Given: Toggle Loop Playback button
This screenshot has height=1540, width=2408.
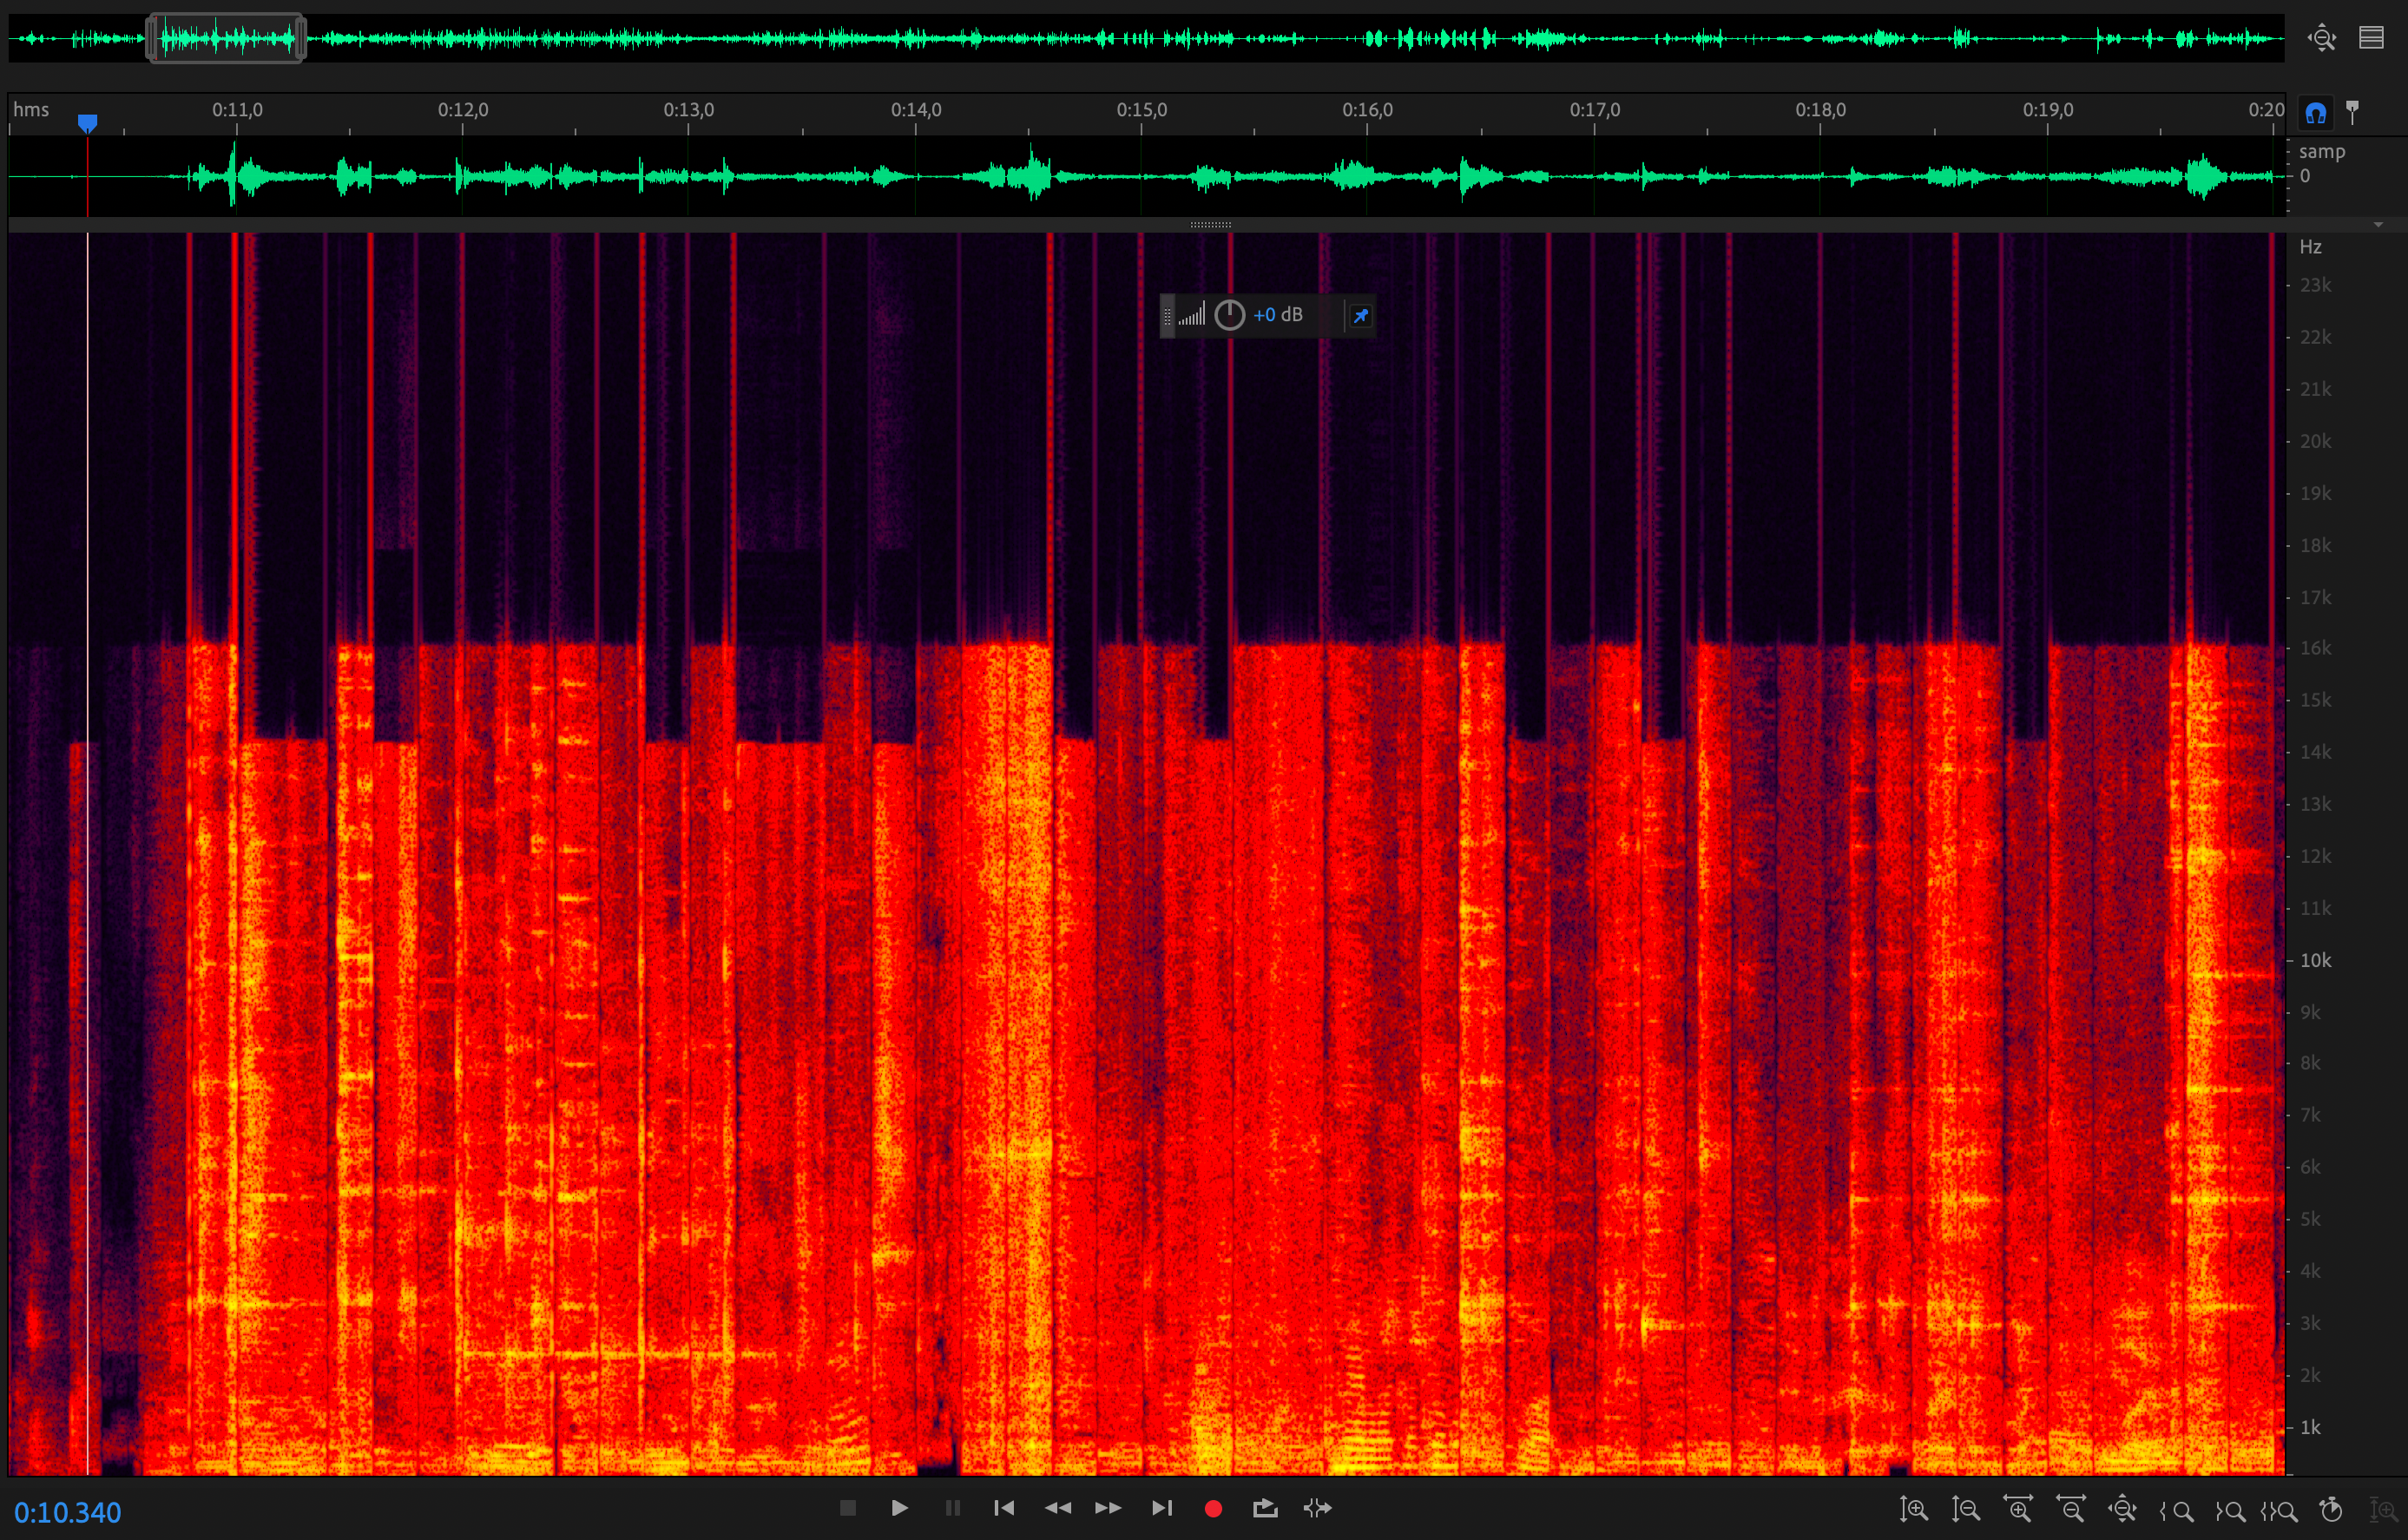Looking at the screenshot, I should pyautogui.click(x=1265, y=1508).
